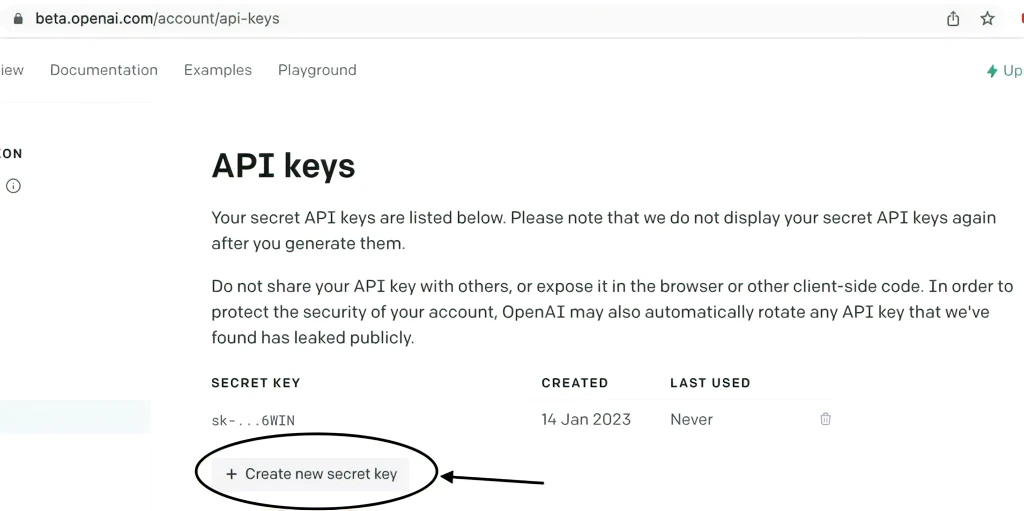The width and height of the screenshot is (1024, 511).
Task: Click the green lightning bolt Upgrade icon
Action: [992, 71]
